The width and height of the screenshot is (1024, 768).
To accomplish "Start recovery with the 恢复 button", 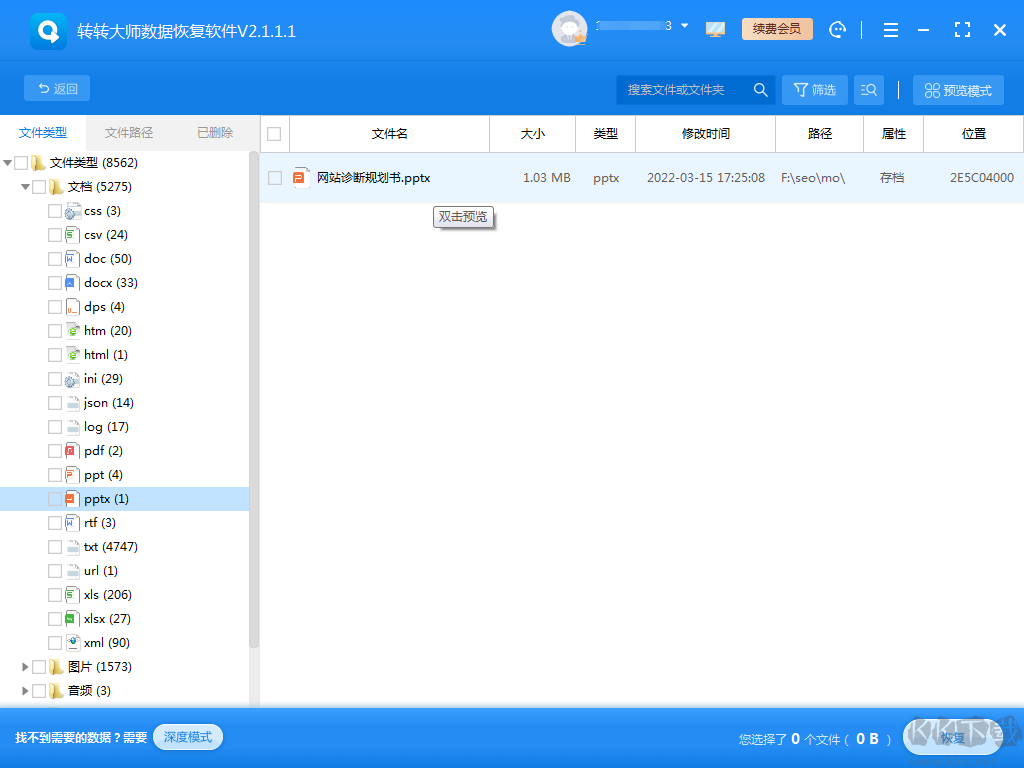I will pyautogui.click(x=952, y=738).
